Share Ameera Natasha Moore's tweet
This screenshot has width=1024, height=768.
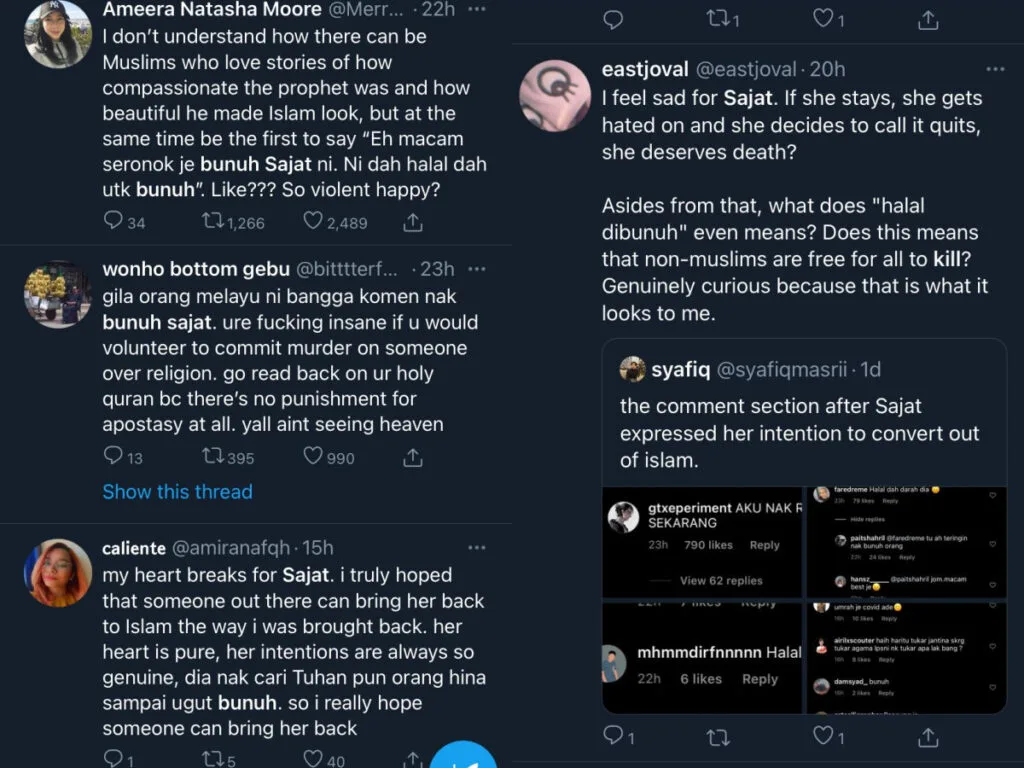(x=412, y=221)
